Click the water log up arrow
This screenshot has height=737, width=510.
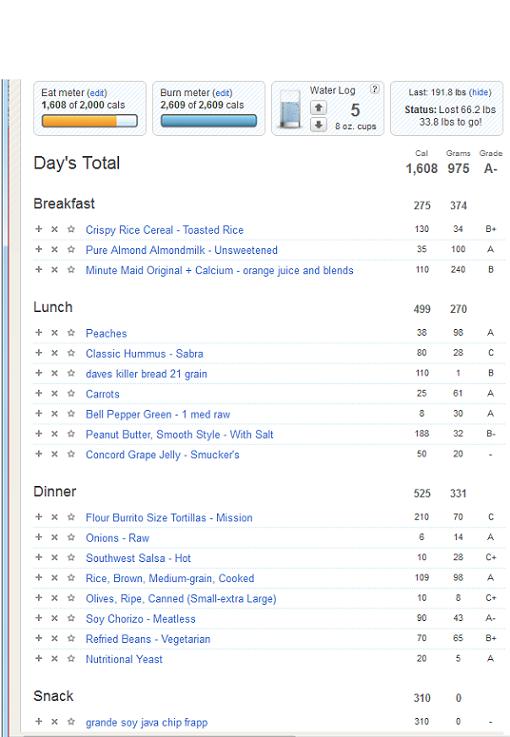pos(318,108)
